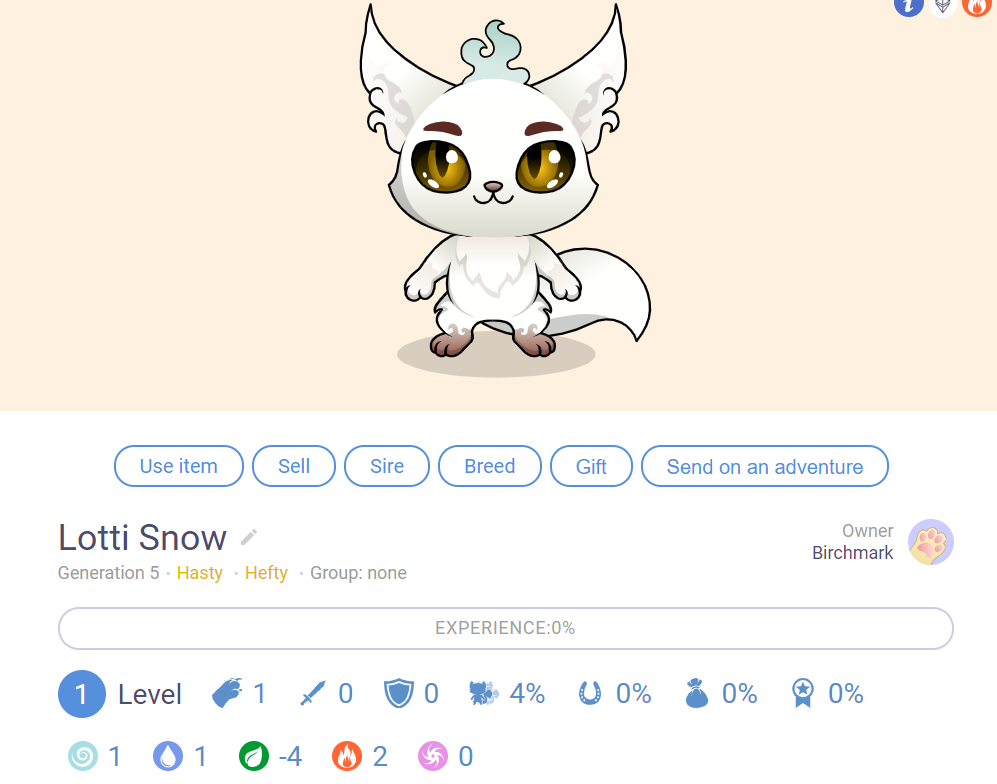Image resolution: width=997 pixels, height=784 pixels.
Task: Open the Use item dialog
Action: pos(179,466)
